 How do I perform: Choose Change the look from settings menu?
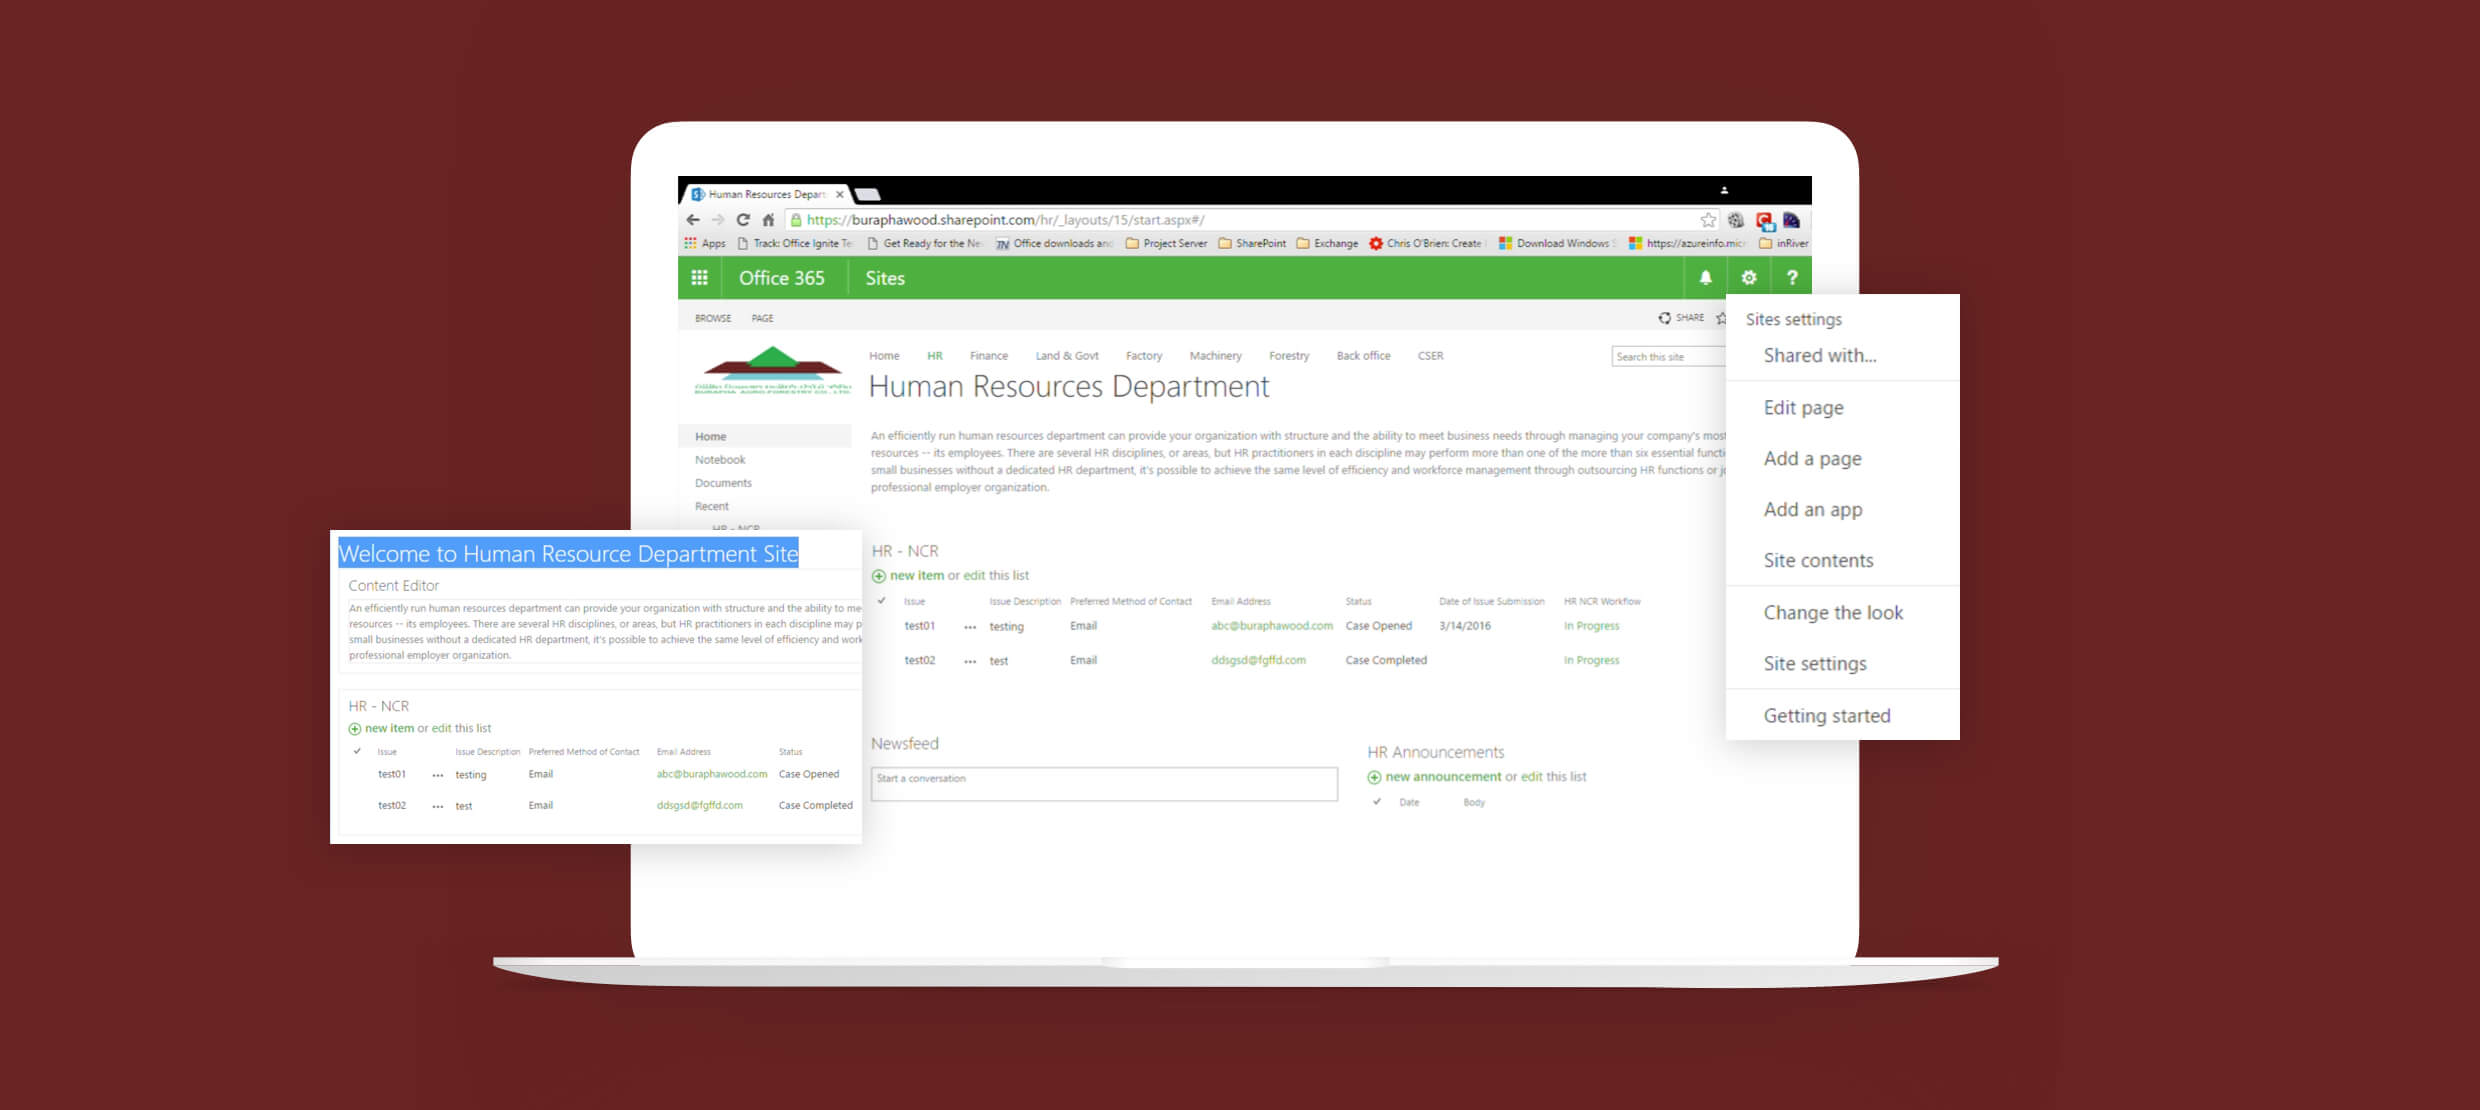(1834, 612)
